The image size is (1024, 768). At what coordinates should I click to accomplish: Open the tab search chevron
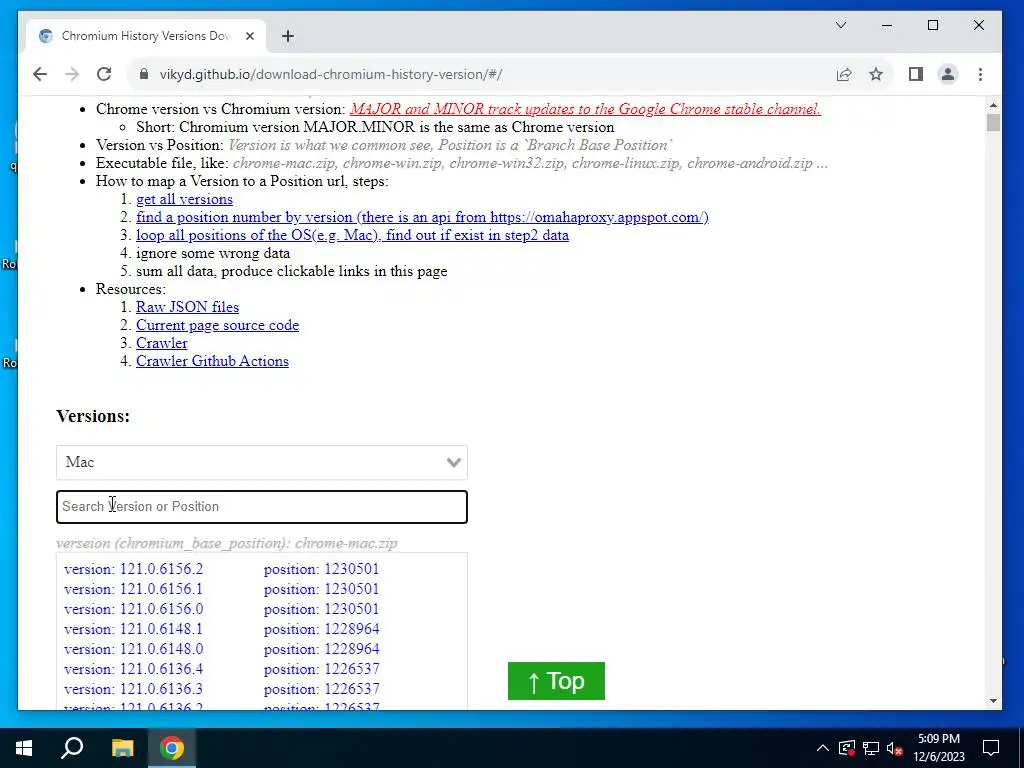pos(841,25)
